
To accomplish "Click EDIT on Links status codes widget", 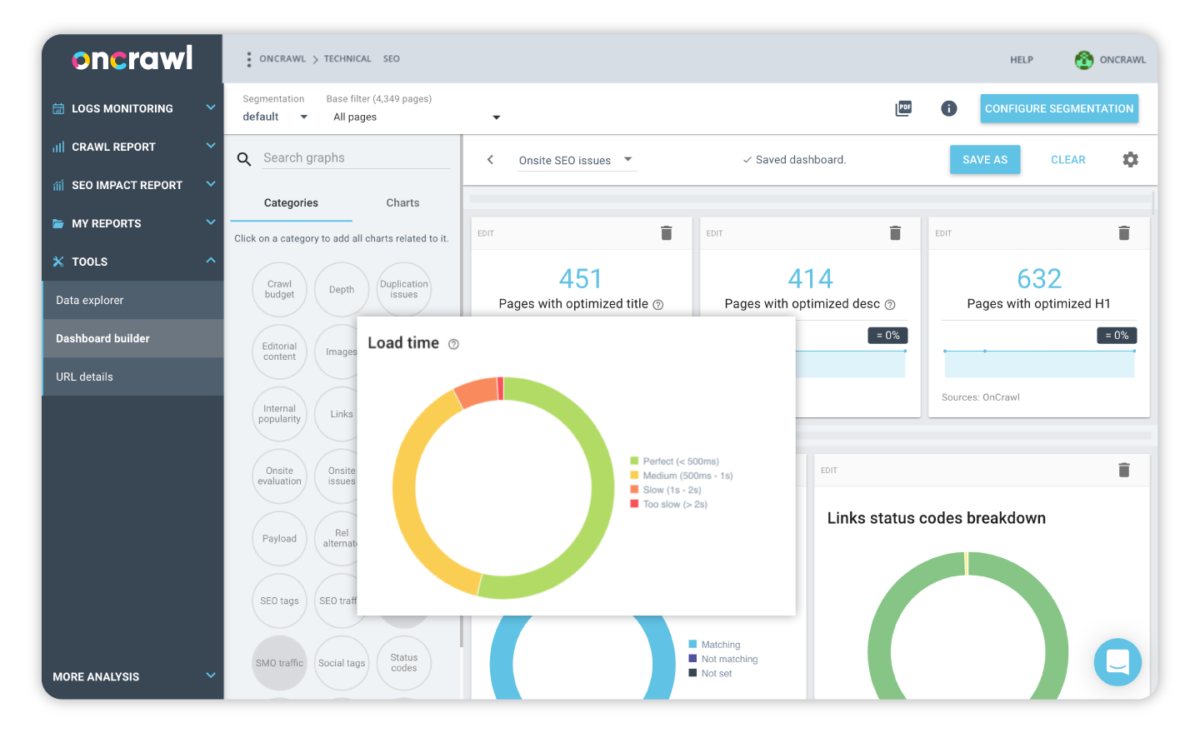I will pyautogui.click(x=829, y=471).
